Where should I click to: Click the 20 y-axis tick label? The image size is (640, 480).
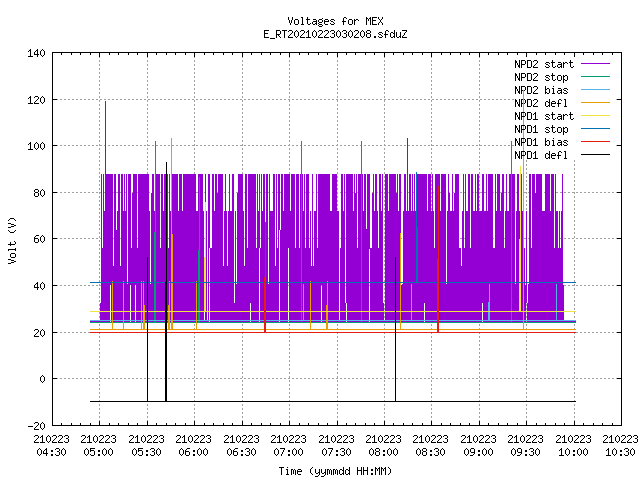coord(39,333)
